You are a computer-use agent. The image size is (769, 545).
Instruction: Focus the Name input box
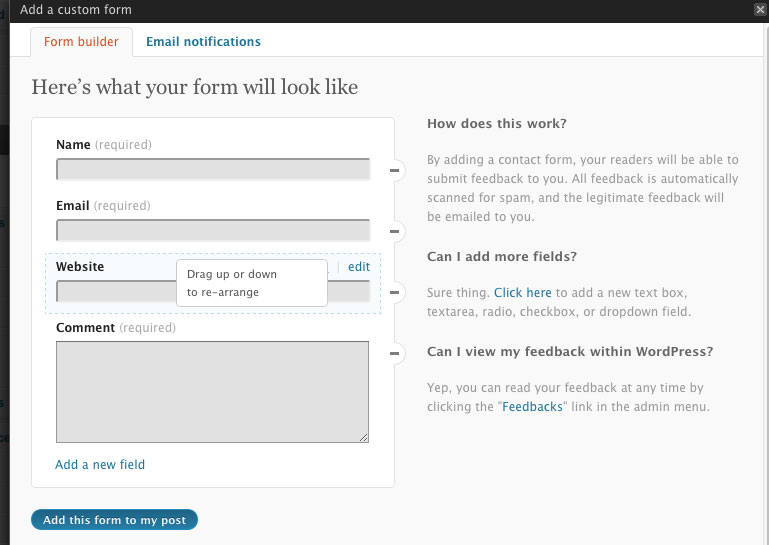212,169
